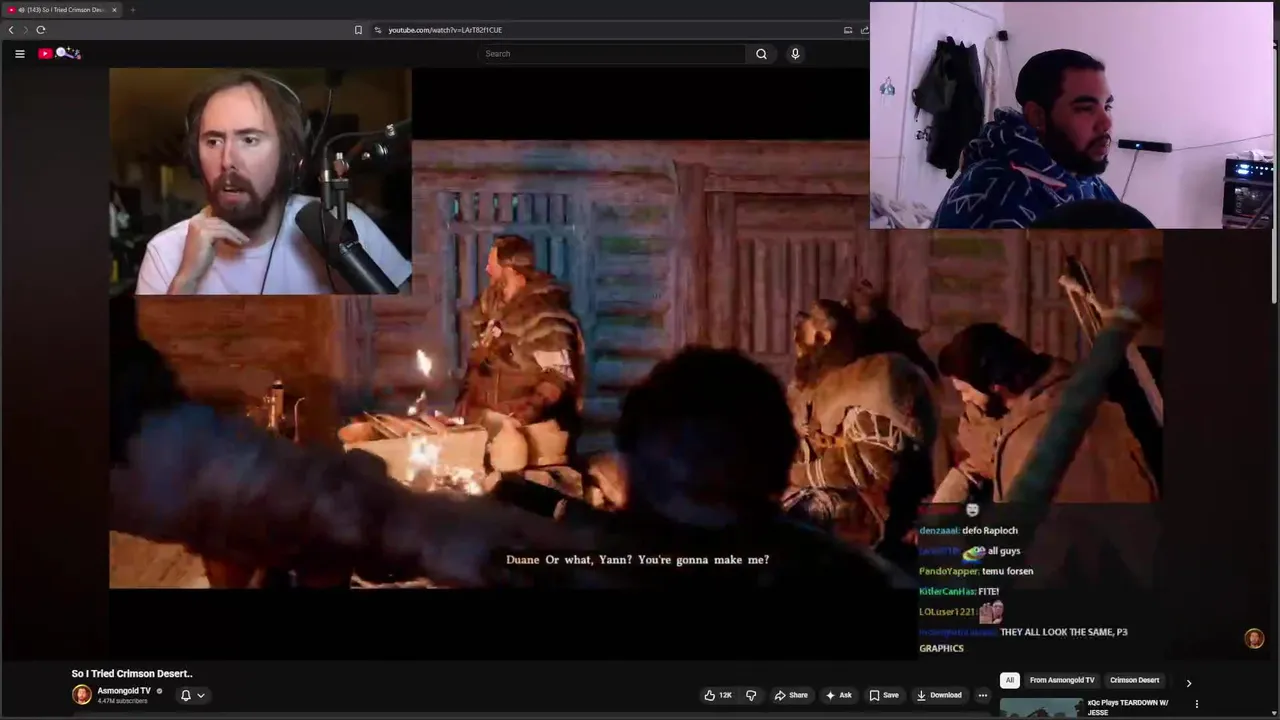Select the 'Crimson Desert' chip
Image resolution: width=1280 pixels, height=720 pixels.
1135,680
